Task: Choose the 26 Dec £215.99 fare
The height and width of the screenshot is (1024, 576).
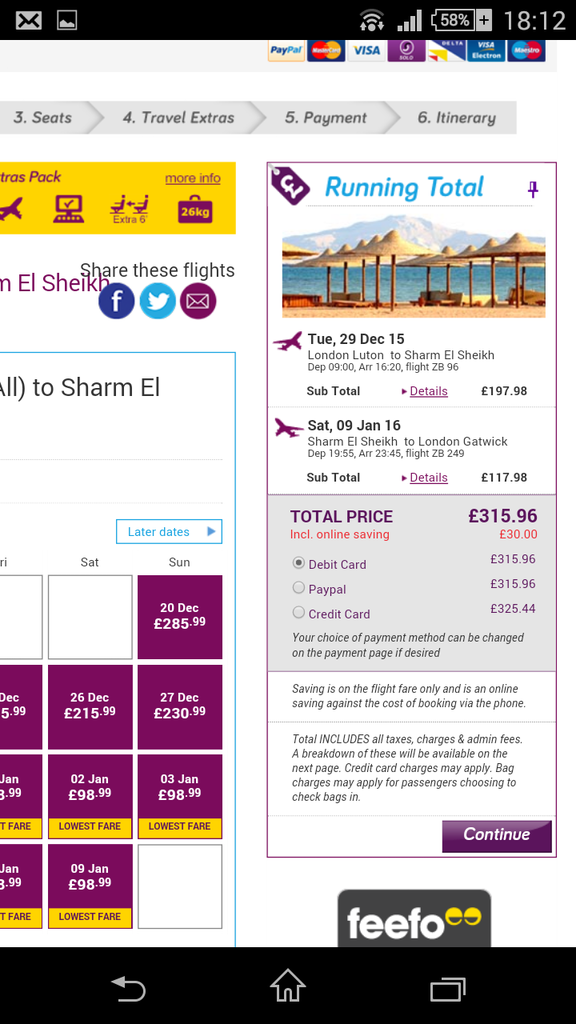Action: click(90, 707)
